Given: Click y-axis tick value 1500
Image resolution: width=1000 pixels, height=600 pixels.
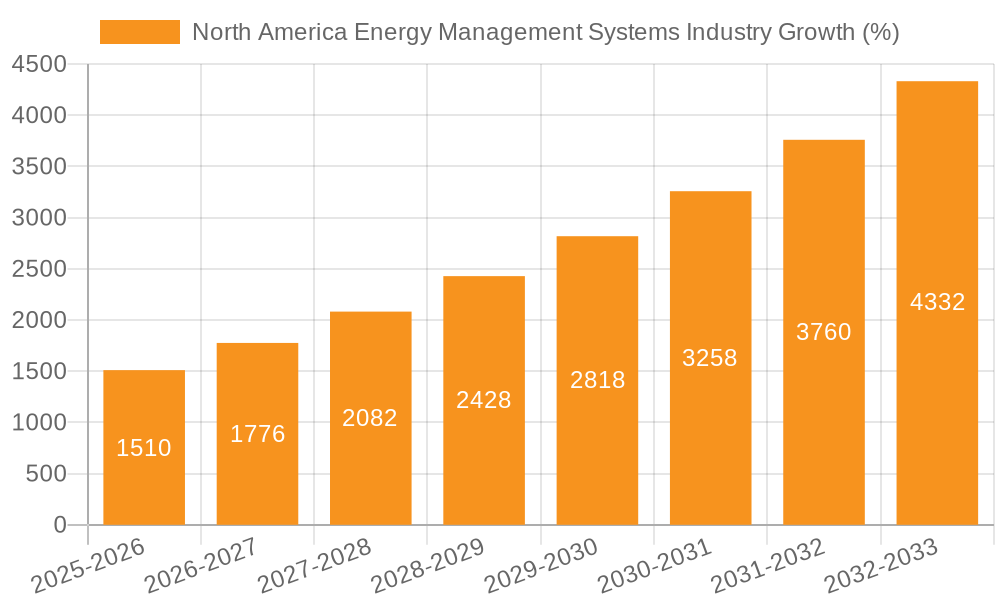Looking at the screenshot, I should pyautogui.click(x=39, y=371).
